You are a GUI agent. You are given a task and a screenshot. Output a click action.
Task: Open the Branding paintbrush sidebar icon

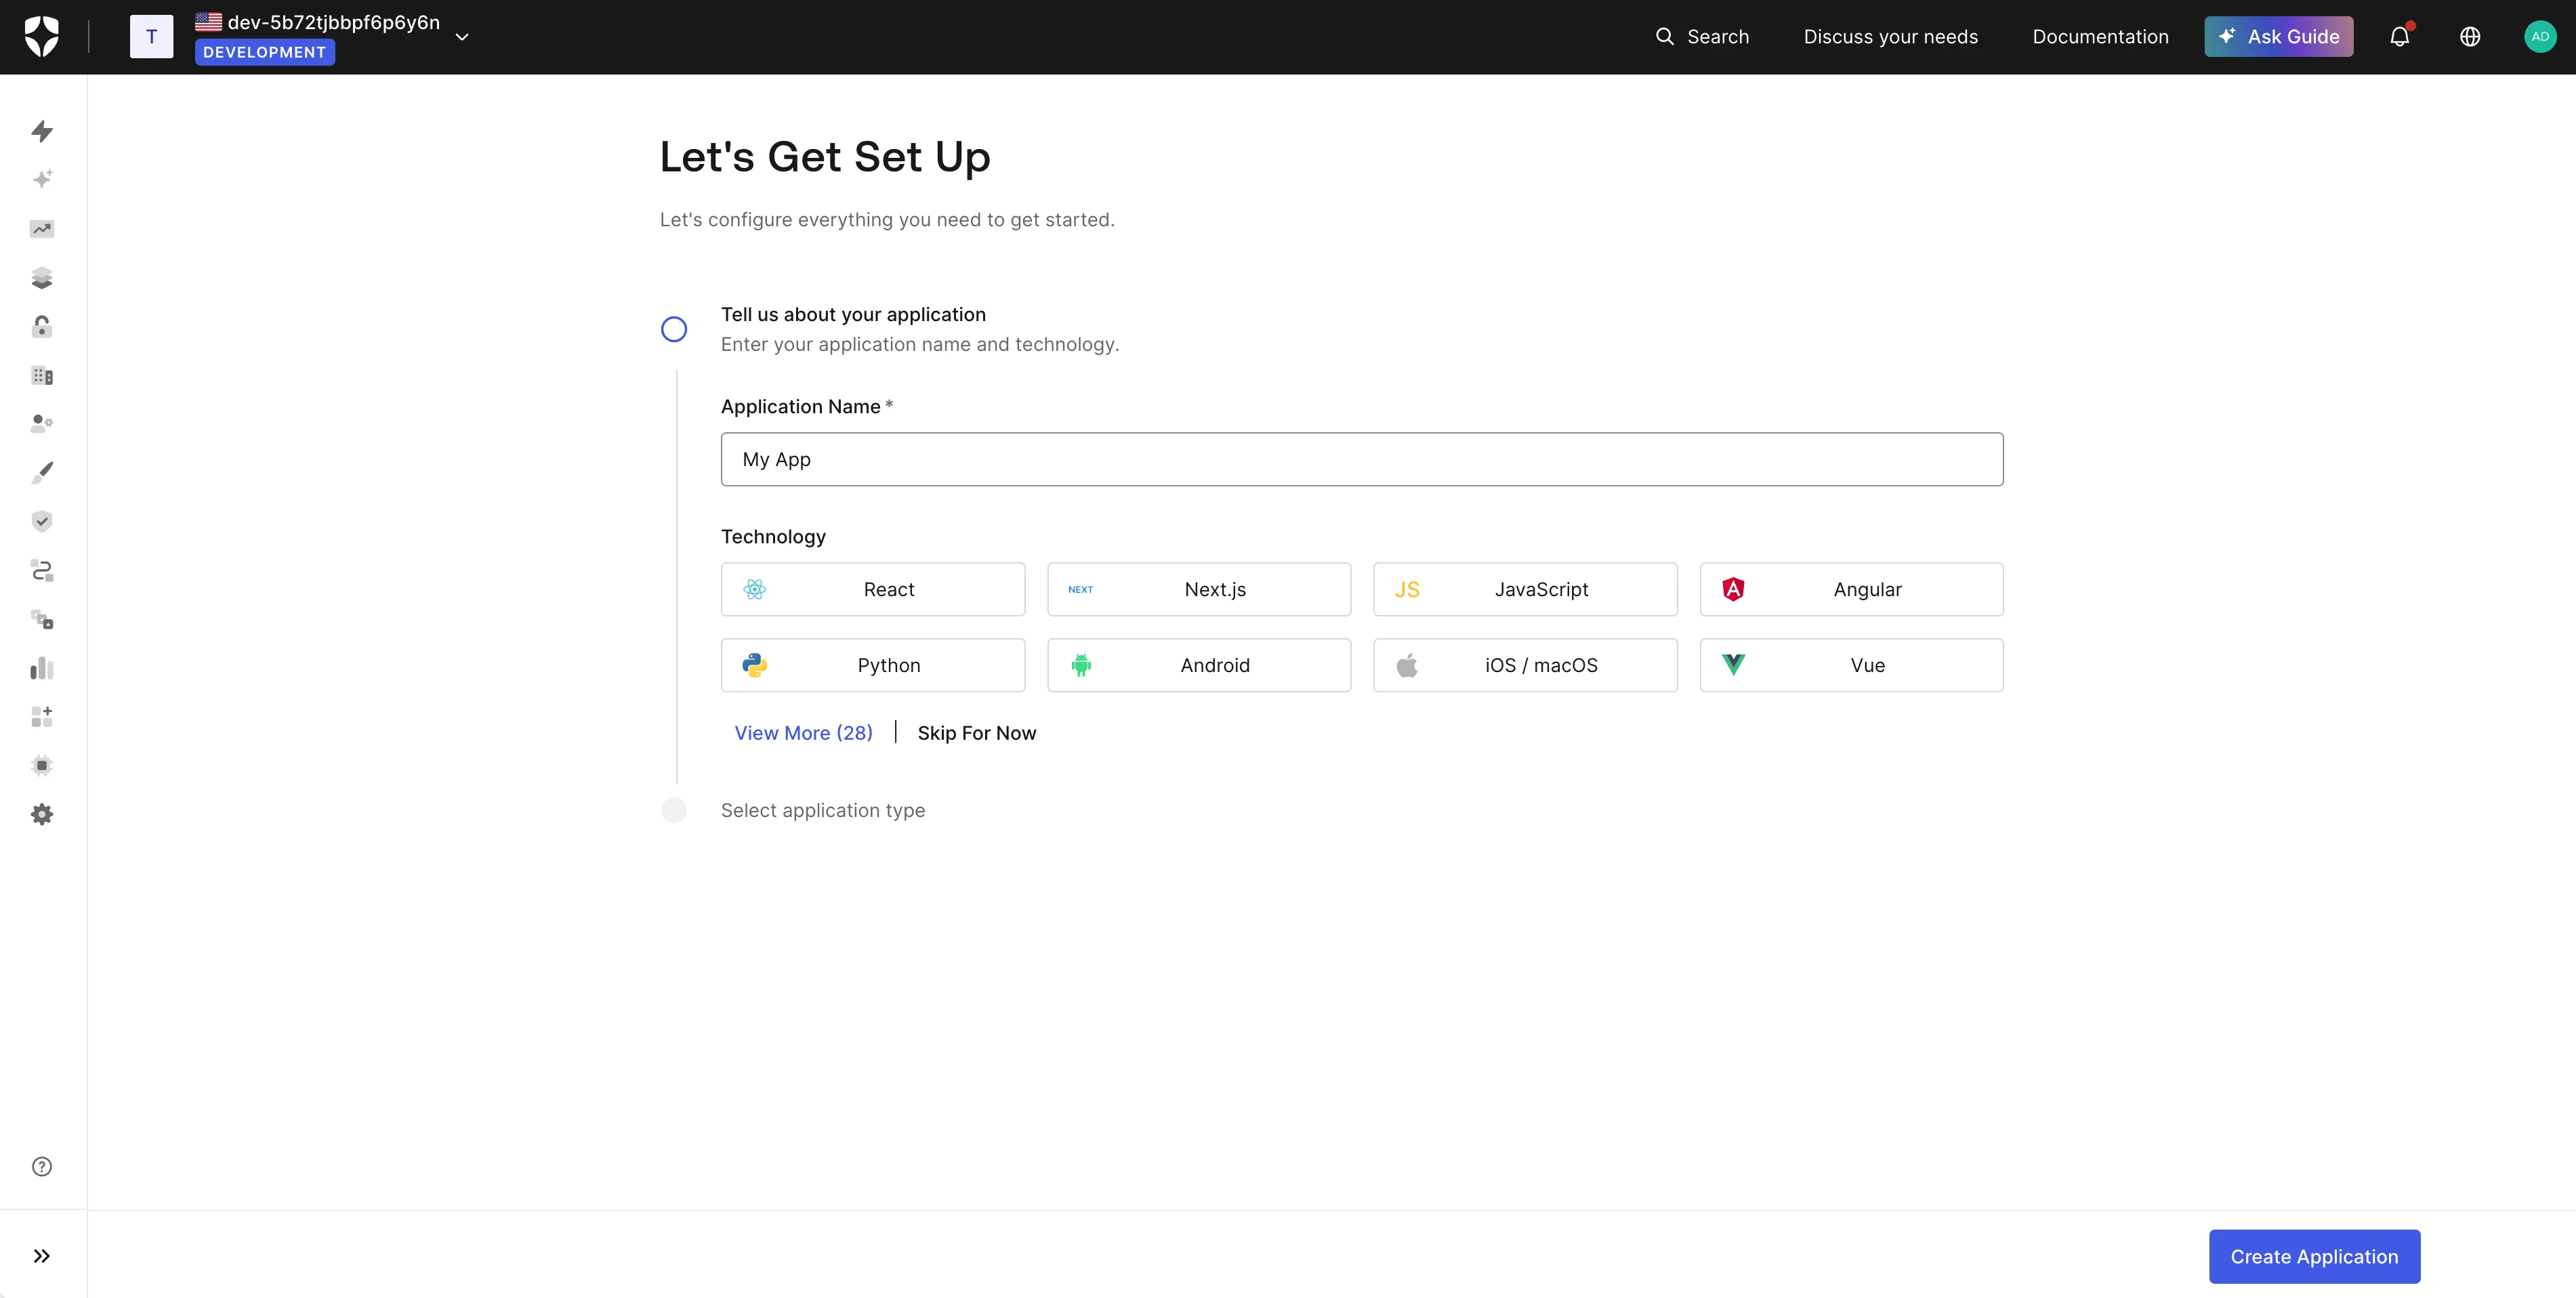42,472
